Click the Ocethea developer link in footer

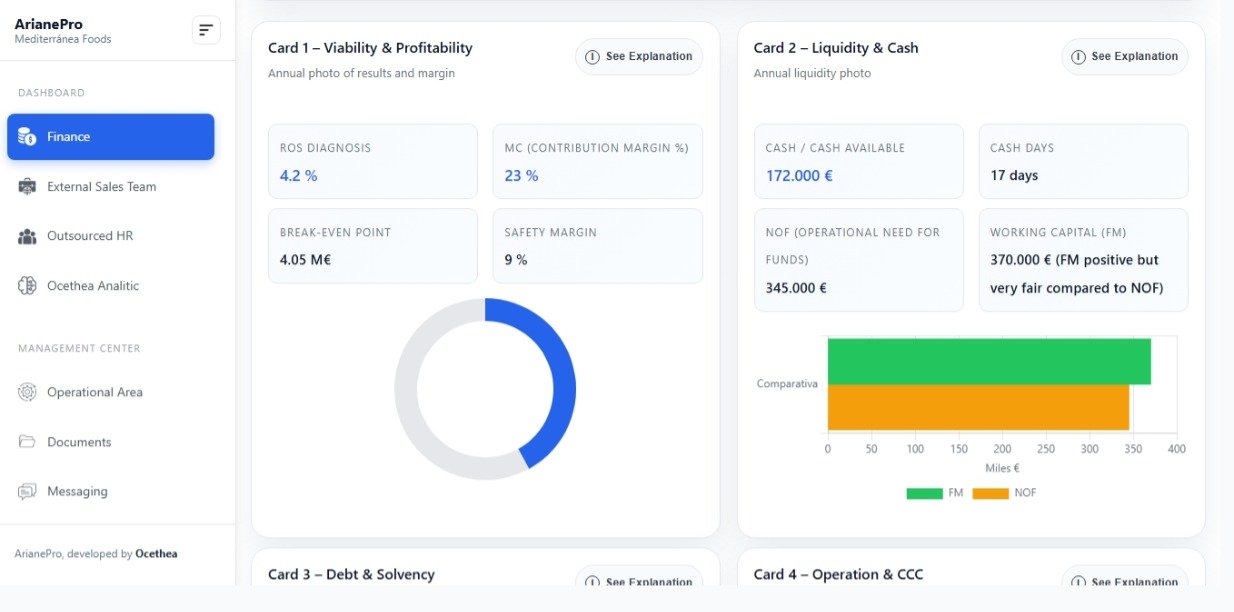point(156,554)
